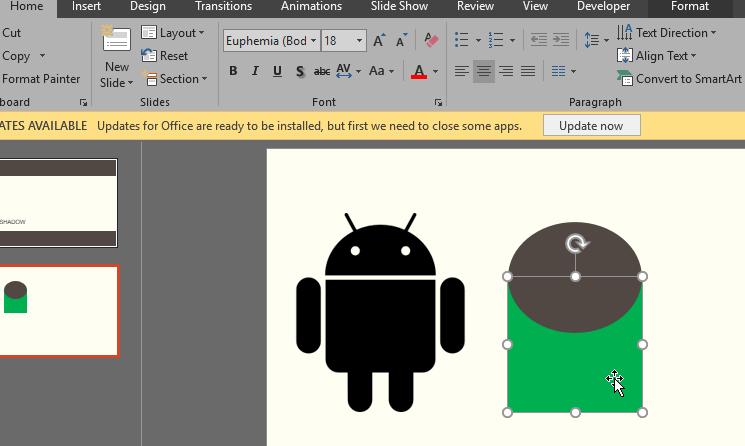Click the rotate handle on selected shape

click(x=576, y=244)
